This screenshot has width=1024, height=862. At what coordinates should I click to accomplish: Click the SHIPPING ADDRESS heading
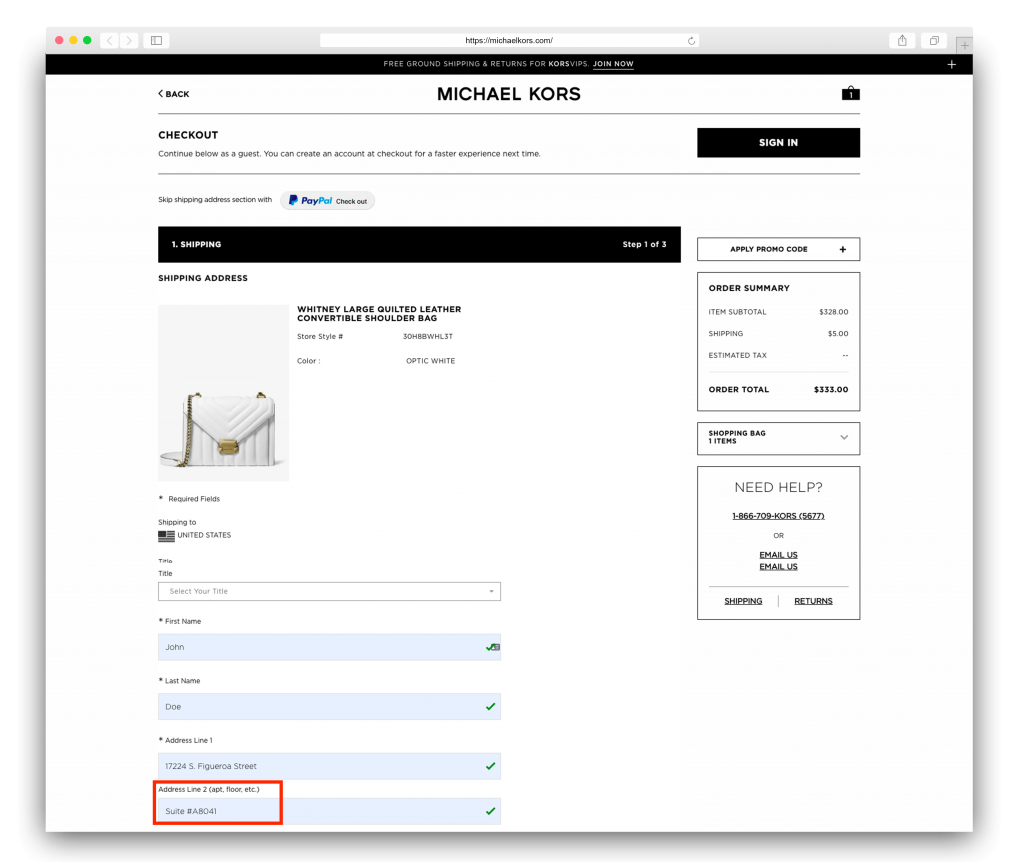(x=202, y=278)
